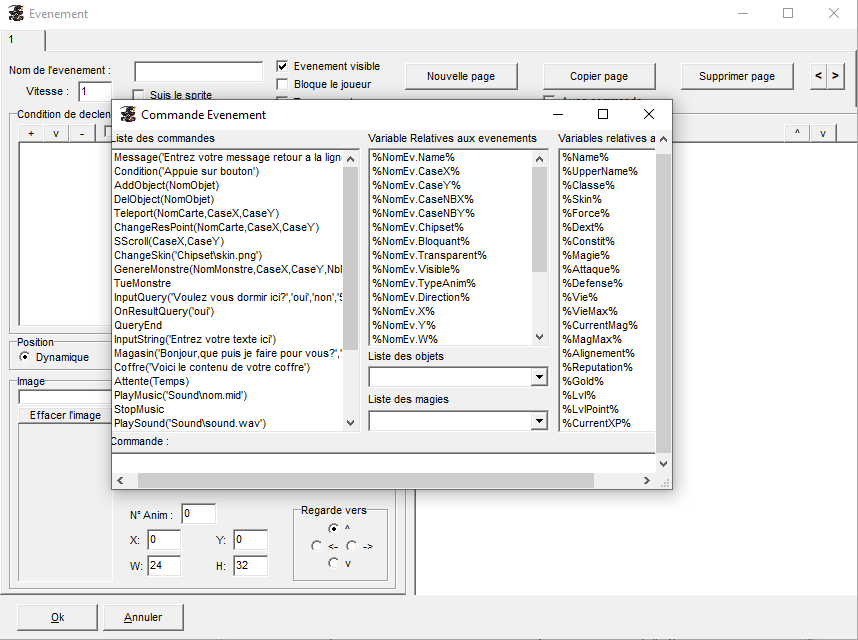The image size is (858, 640).
Task: Switch to page tab '1'
Action: 22,40
